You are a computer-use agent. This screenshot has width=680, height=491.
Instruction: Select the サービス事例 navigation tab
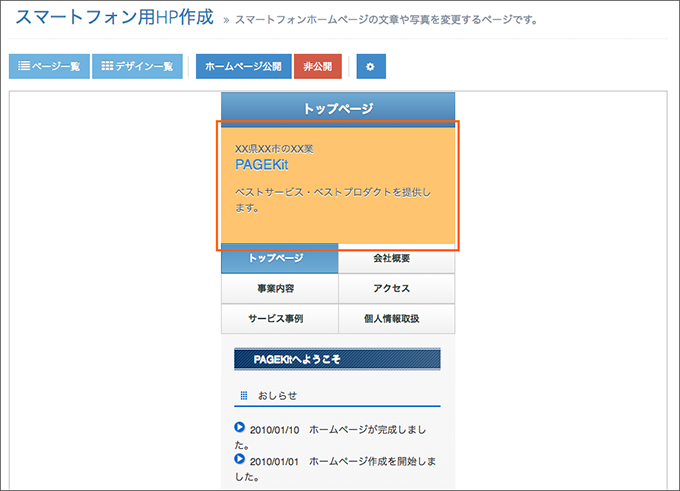coord(280,319)
